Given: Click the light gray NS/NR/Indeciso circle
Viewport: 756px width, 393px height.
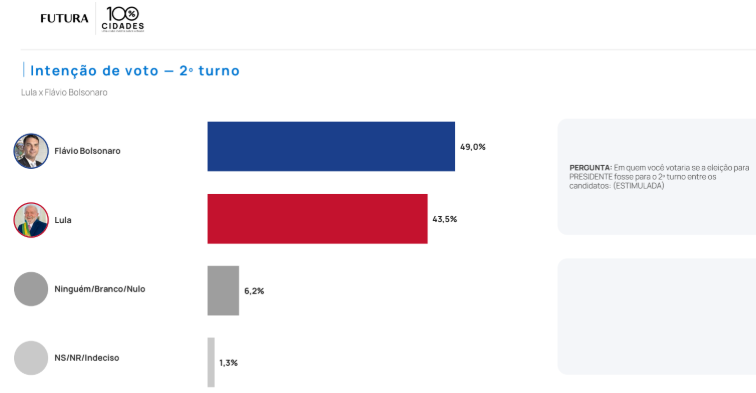Looking at the screenshot, I should coord(31,358).
